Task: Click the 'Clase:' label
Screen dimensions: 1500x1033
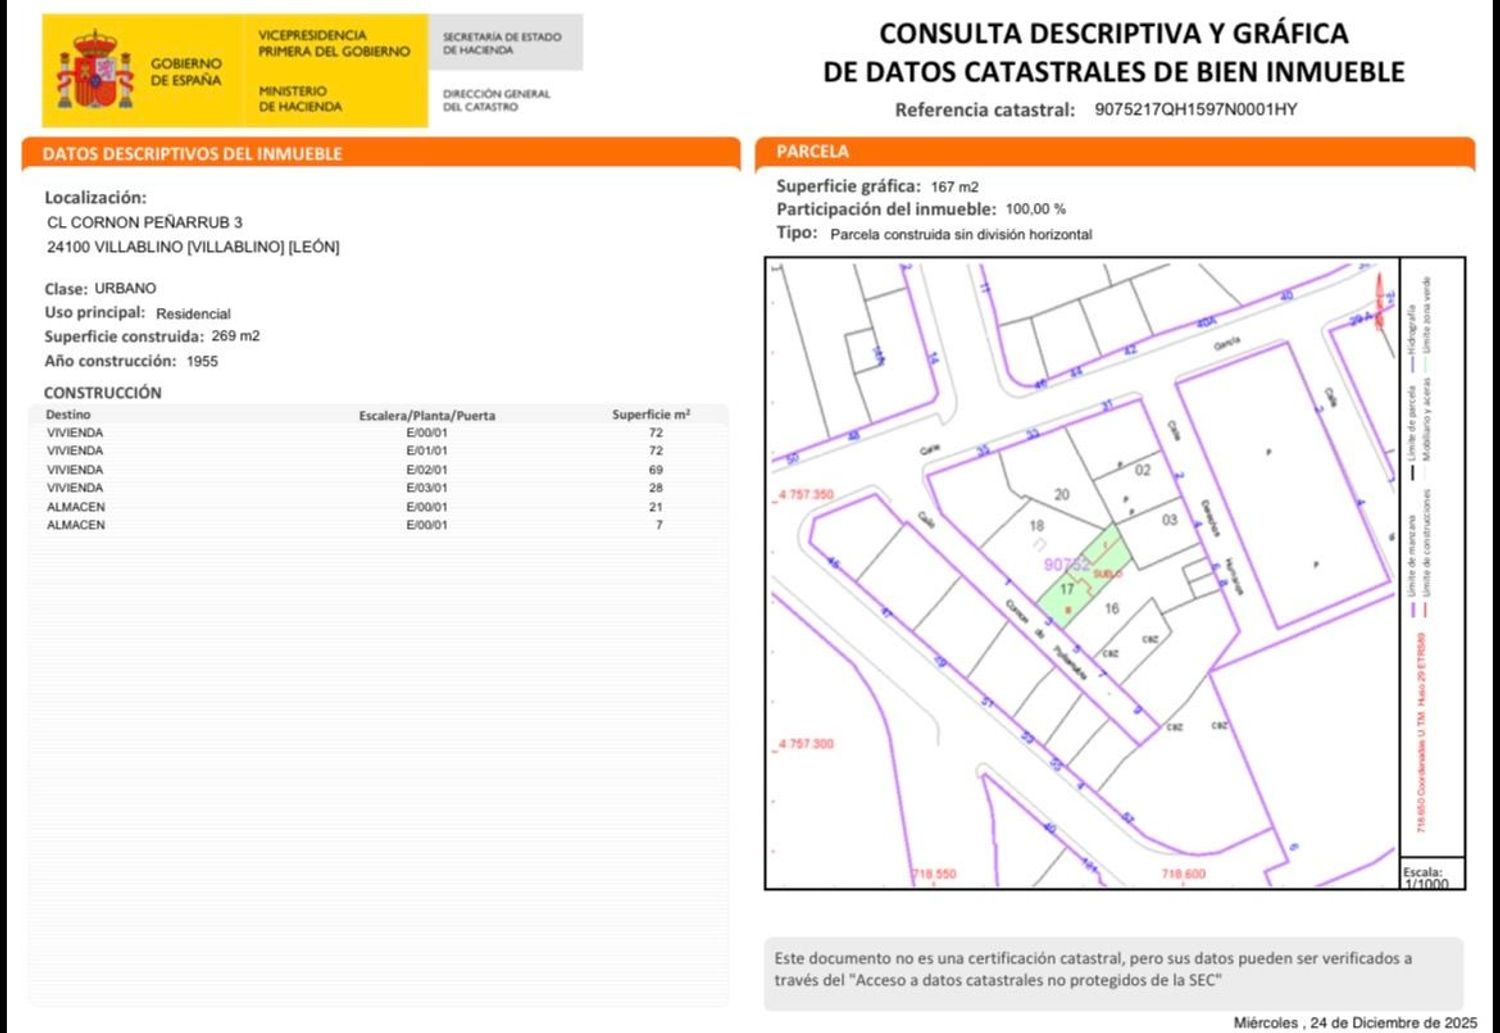Action: (x=66, y=289)
